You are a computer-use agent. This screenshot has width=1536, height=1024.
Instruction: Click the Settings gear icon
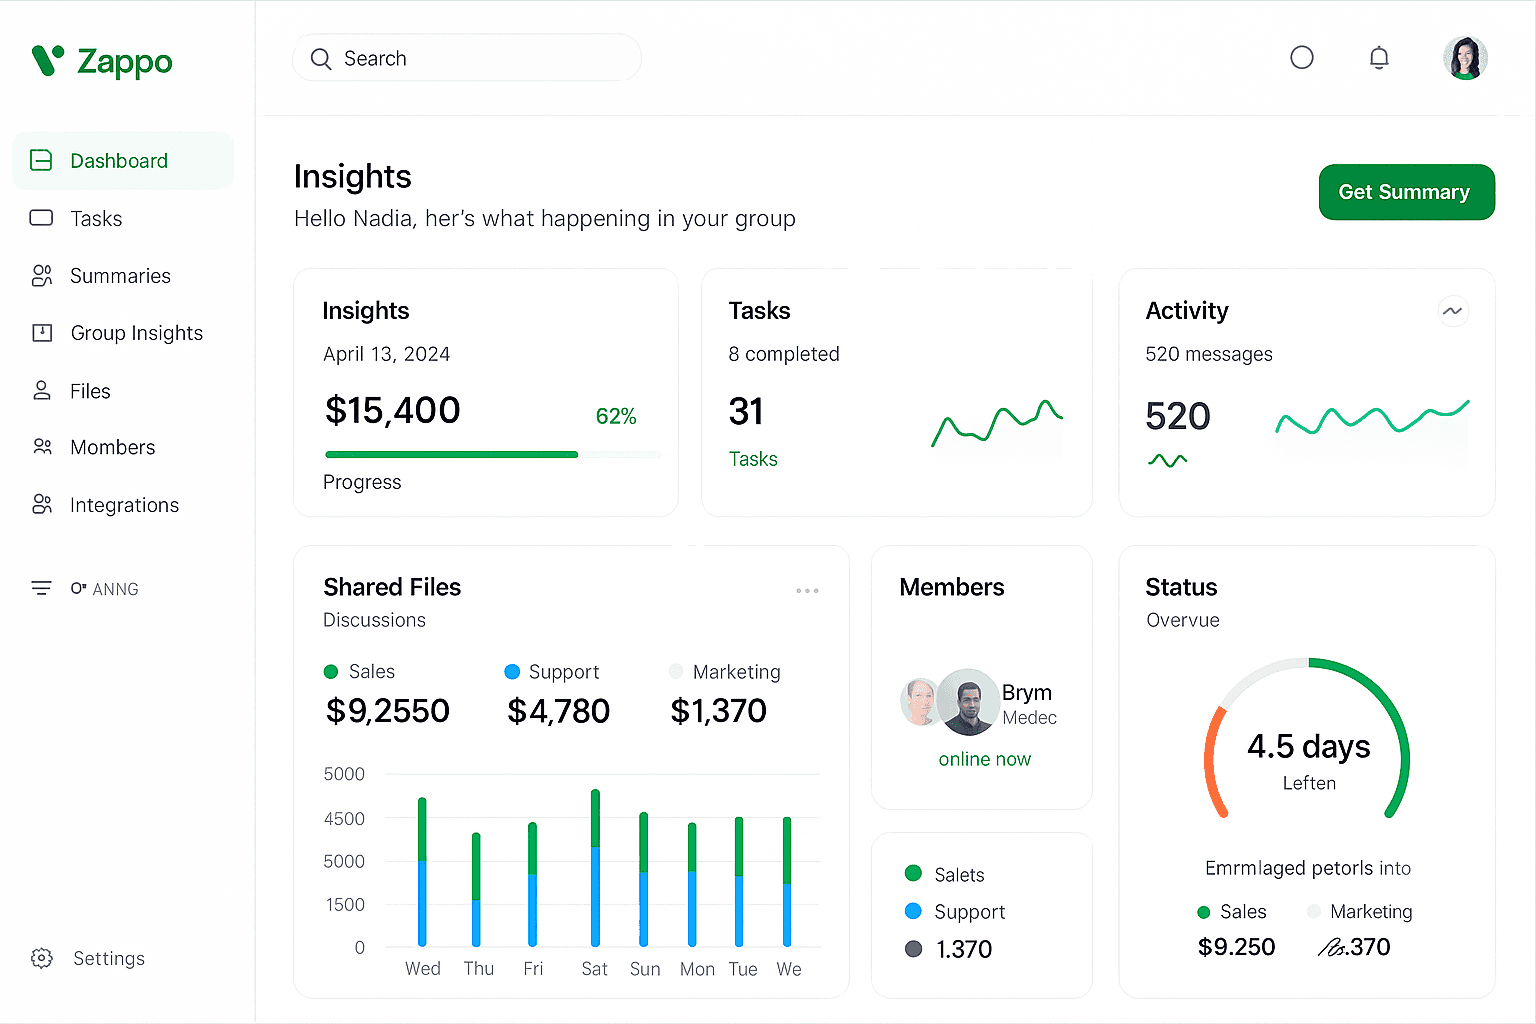pyautogui.click(x=41, y=958)
